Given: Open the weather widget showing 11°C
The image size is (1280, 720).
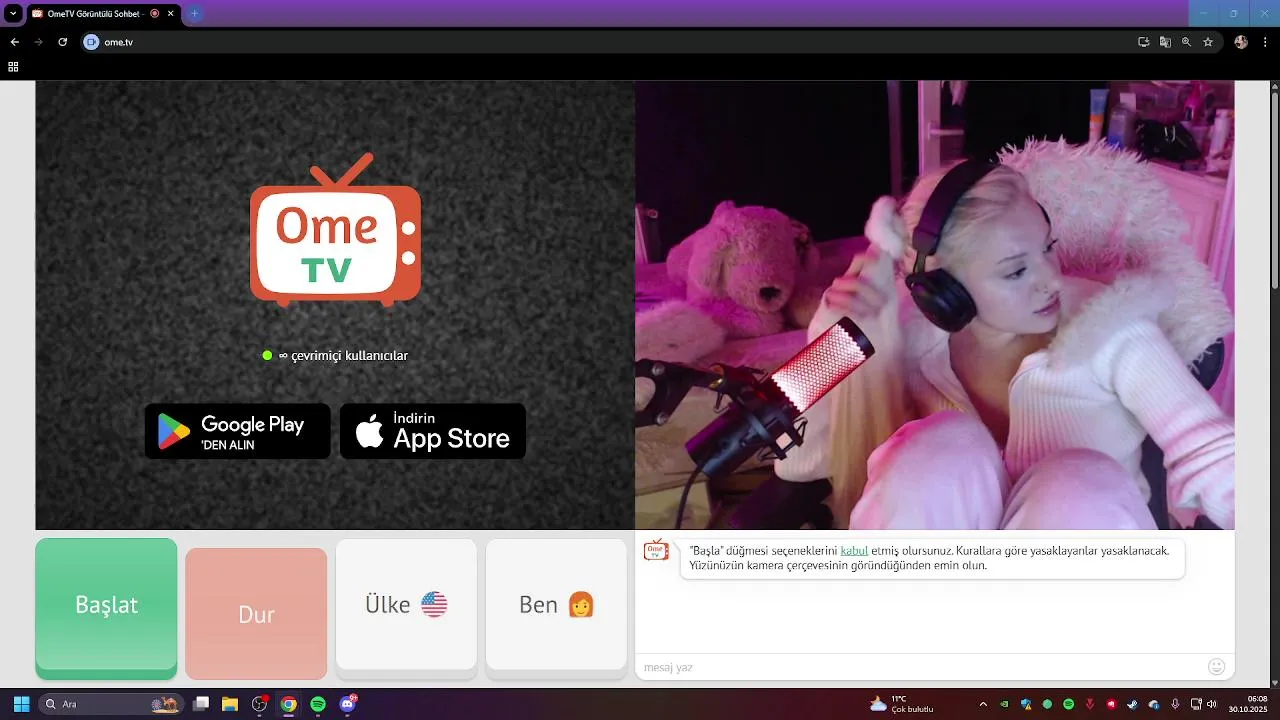Looking at the screenshot, I should [901, 704].
